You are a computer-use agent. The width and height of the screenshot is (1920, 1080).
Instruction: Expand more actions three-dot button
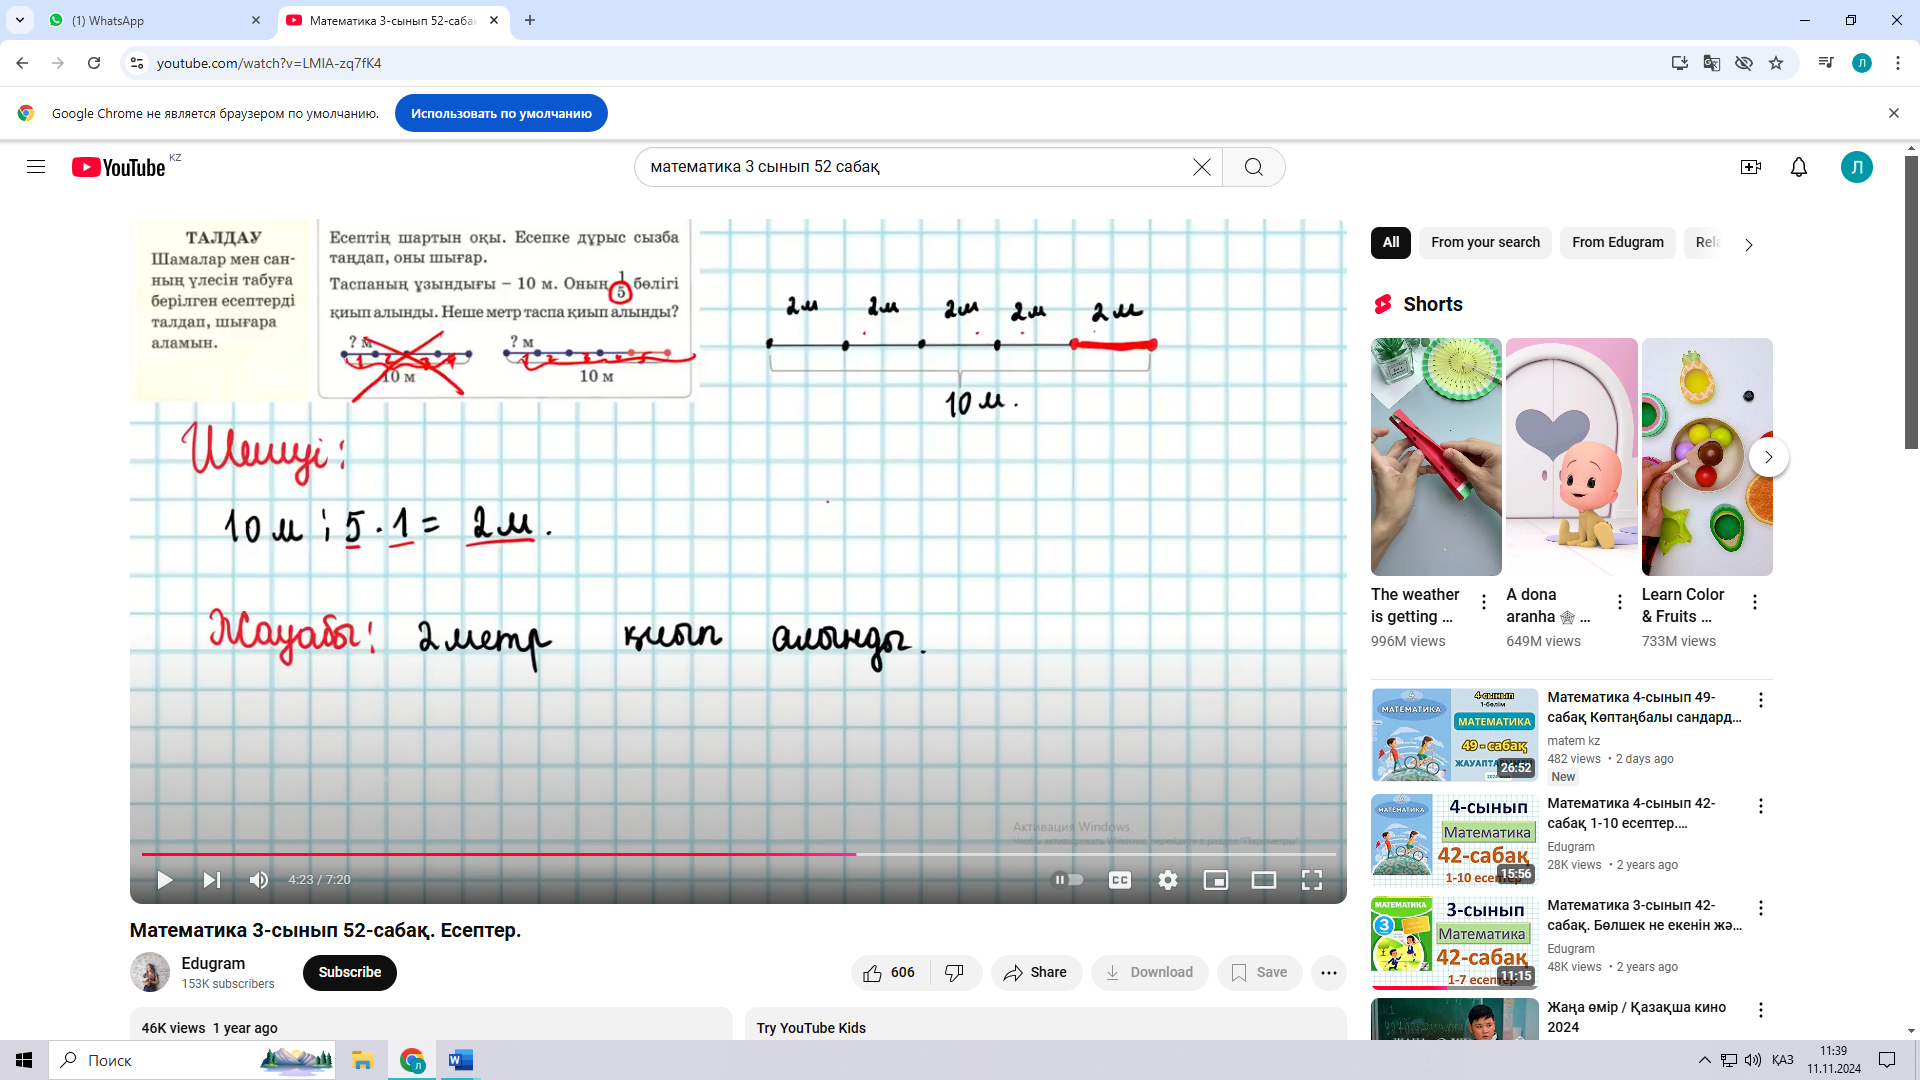tap(1328, 972)
